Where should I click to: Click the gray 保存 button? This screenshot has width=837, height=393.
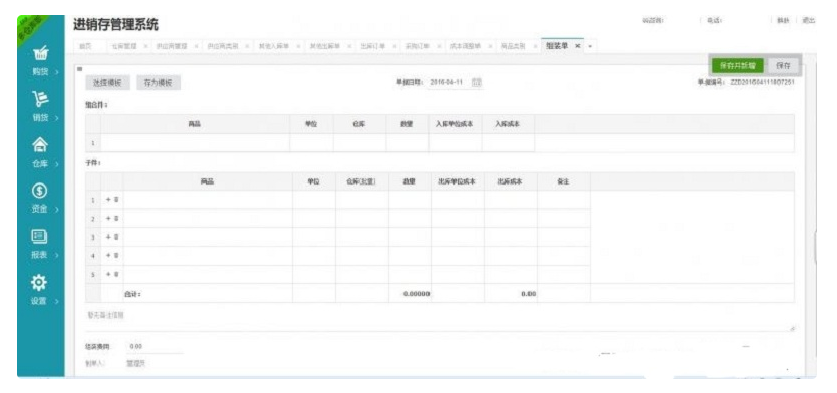[x=783, y=66]
